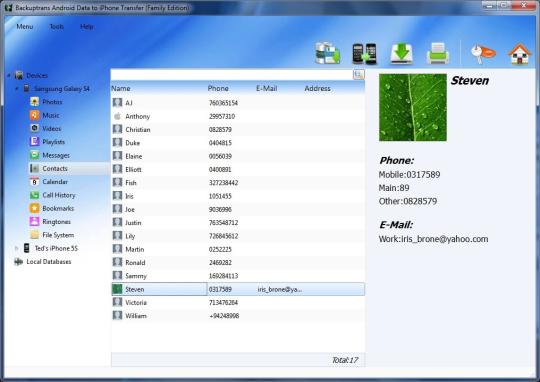Click Main:89 in the details panel
The width and height of the screenshot is (540, 382).
[x=394, y=188]
